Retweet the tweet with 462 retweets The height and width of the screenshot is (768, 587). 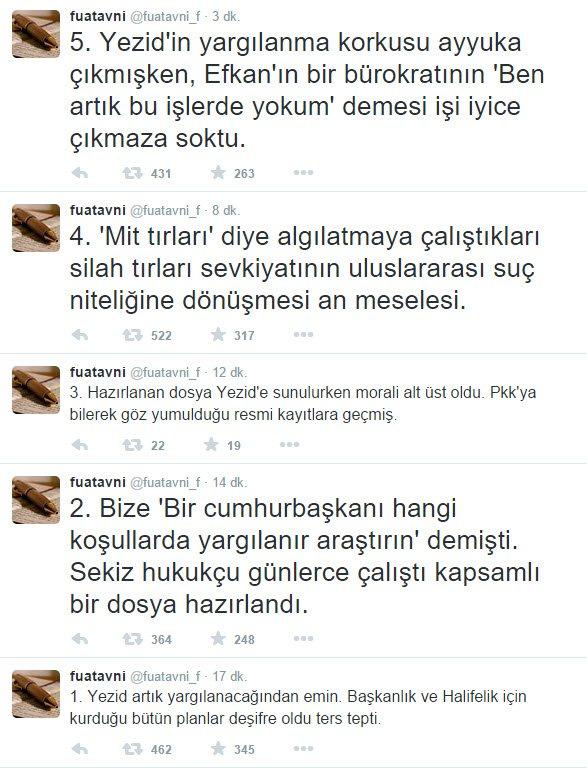pos(132,749)
